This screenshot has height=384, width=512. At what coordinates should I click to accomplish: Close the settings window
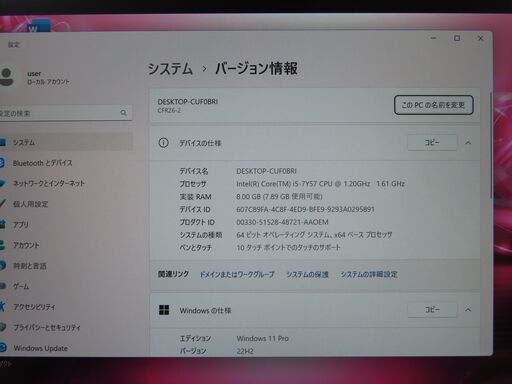480,38
